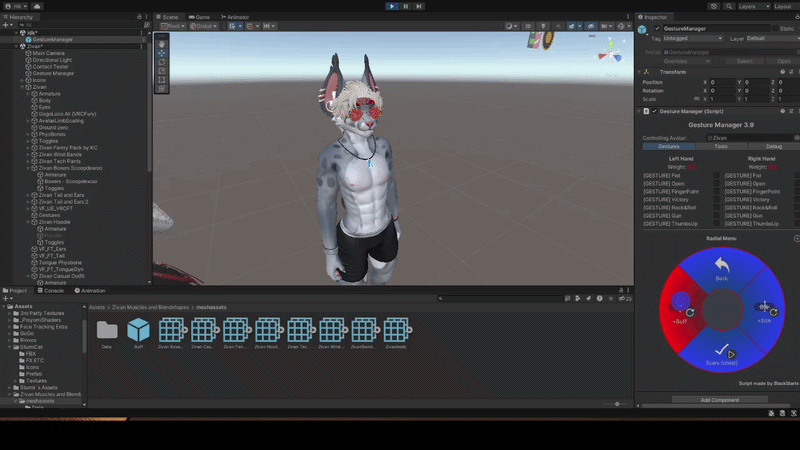Open the Layers dropdown in top toolbar
The image size is (800, 450).
point(750,6)
